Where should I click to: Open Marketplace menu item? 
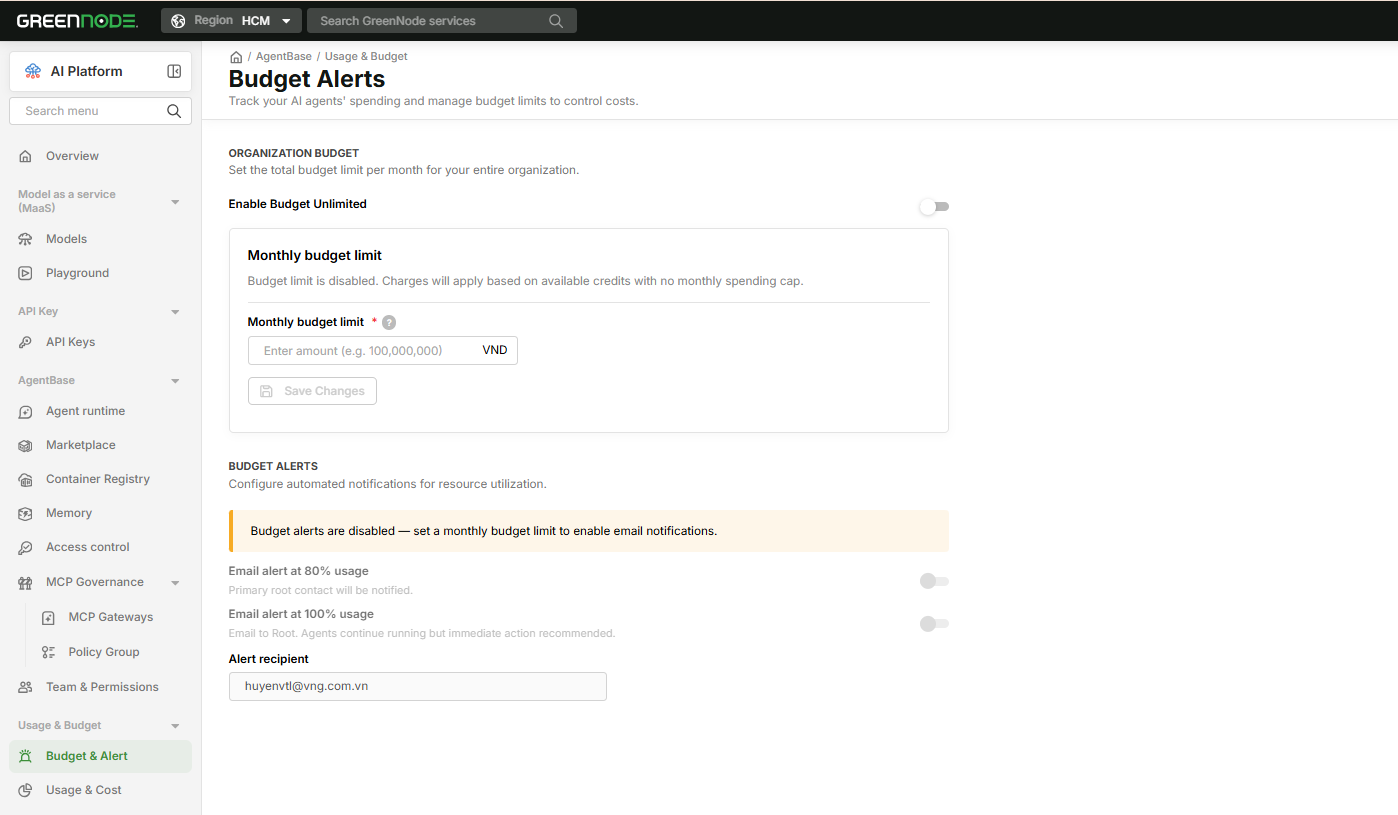coord(100,445)
